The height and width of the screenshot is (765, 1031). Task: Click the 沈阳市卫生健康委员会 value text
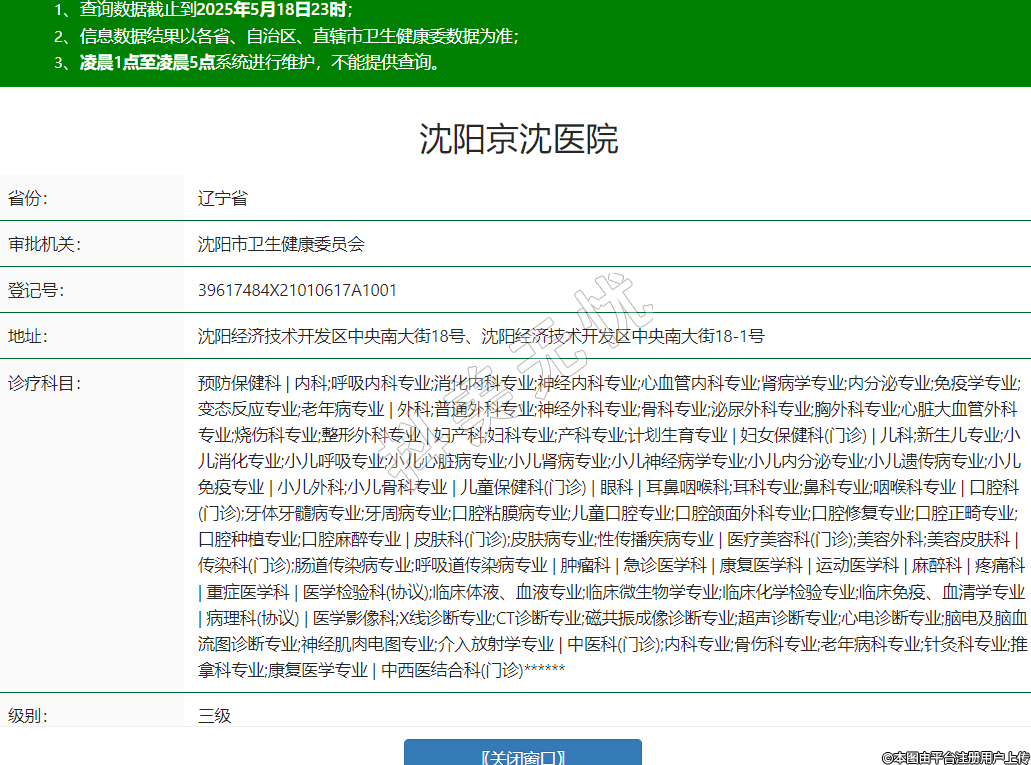pos(281,244)
